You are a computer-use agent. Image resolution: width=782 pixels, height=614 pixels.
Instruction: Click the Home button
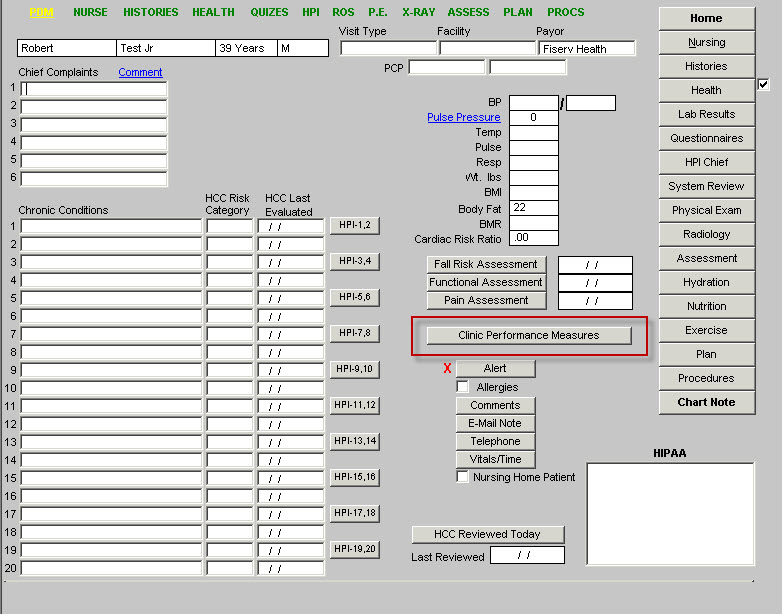point(706,18)
